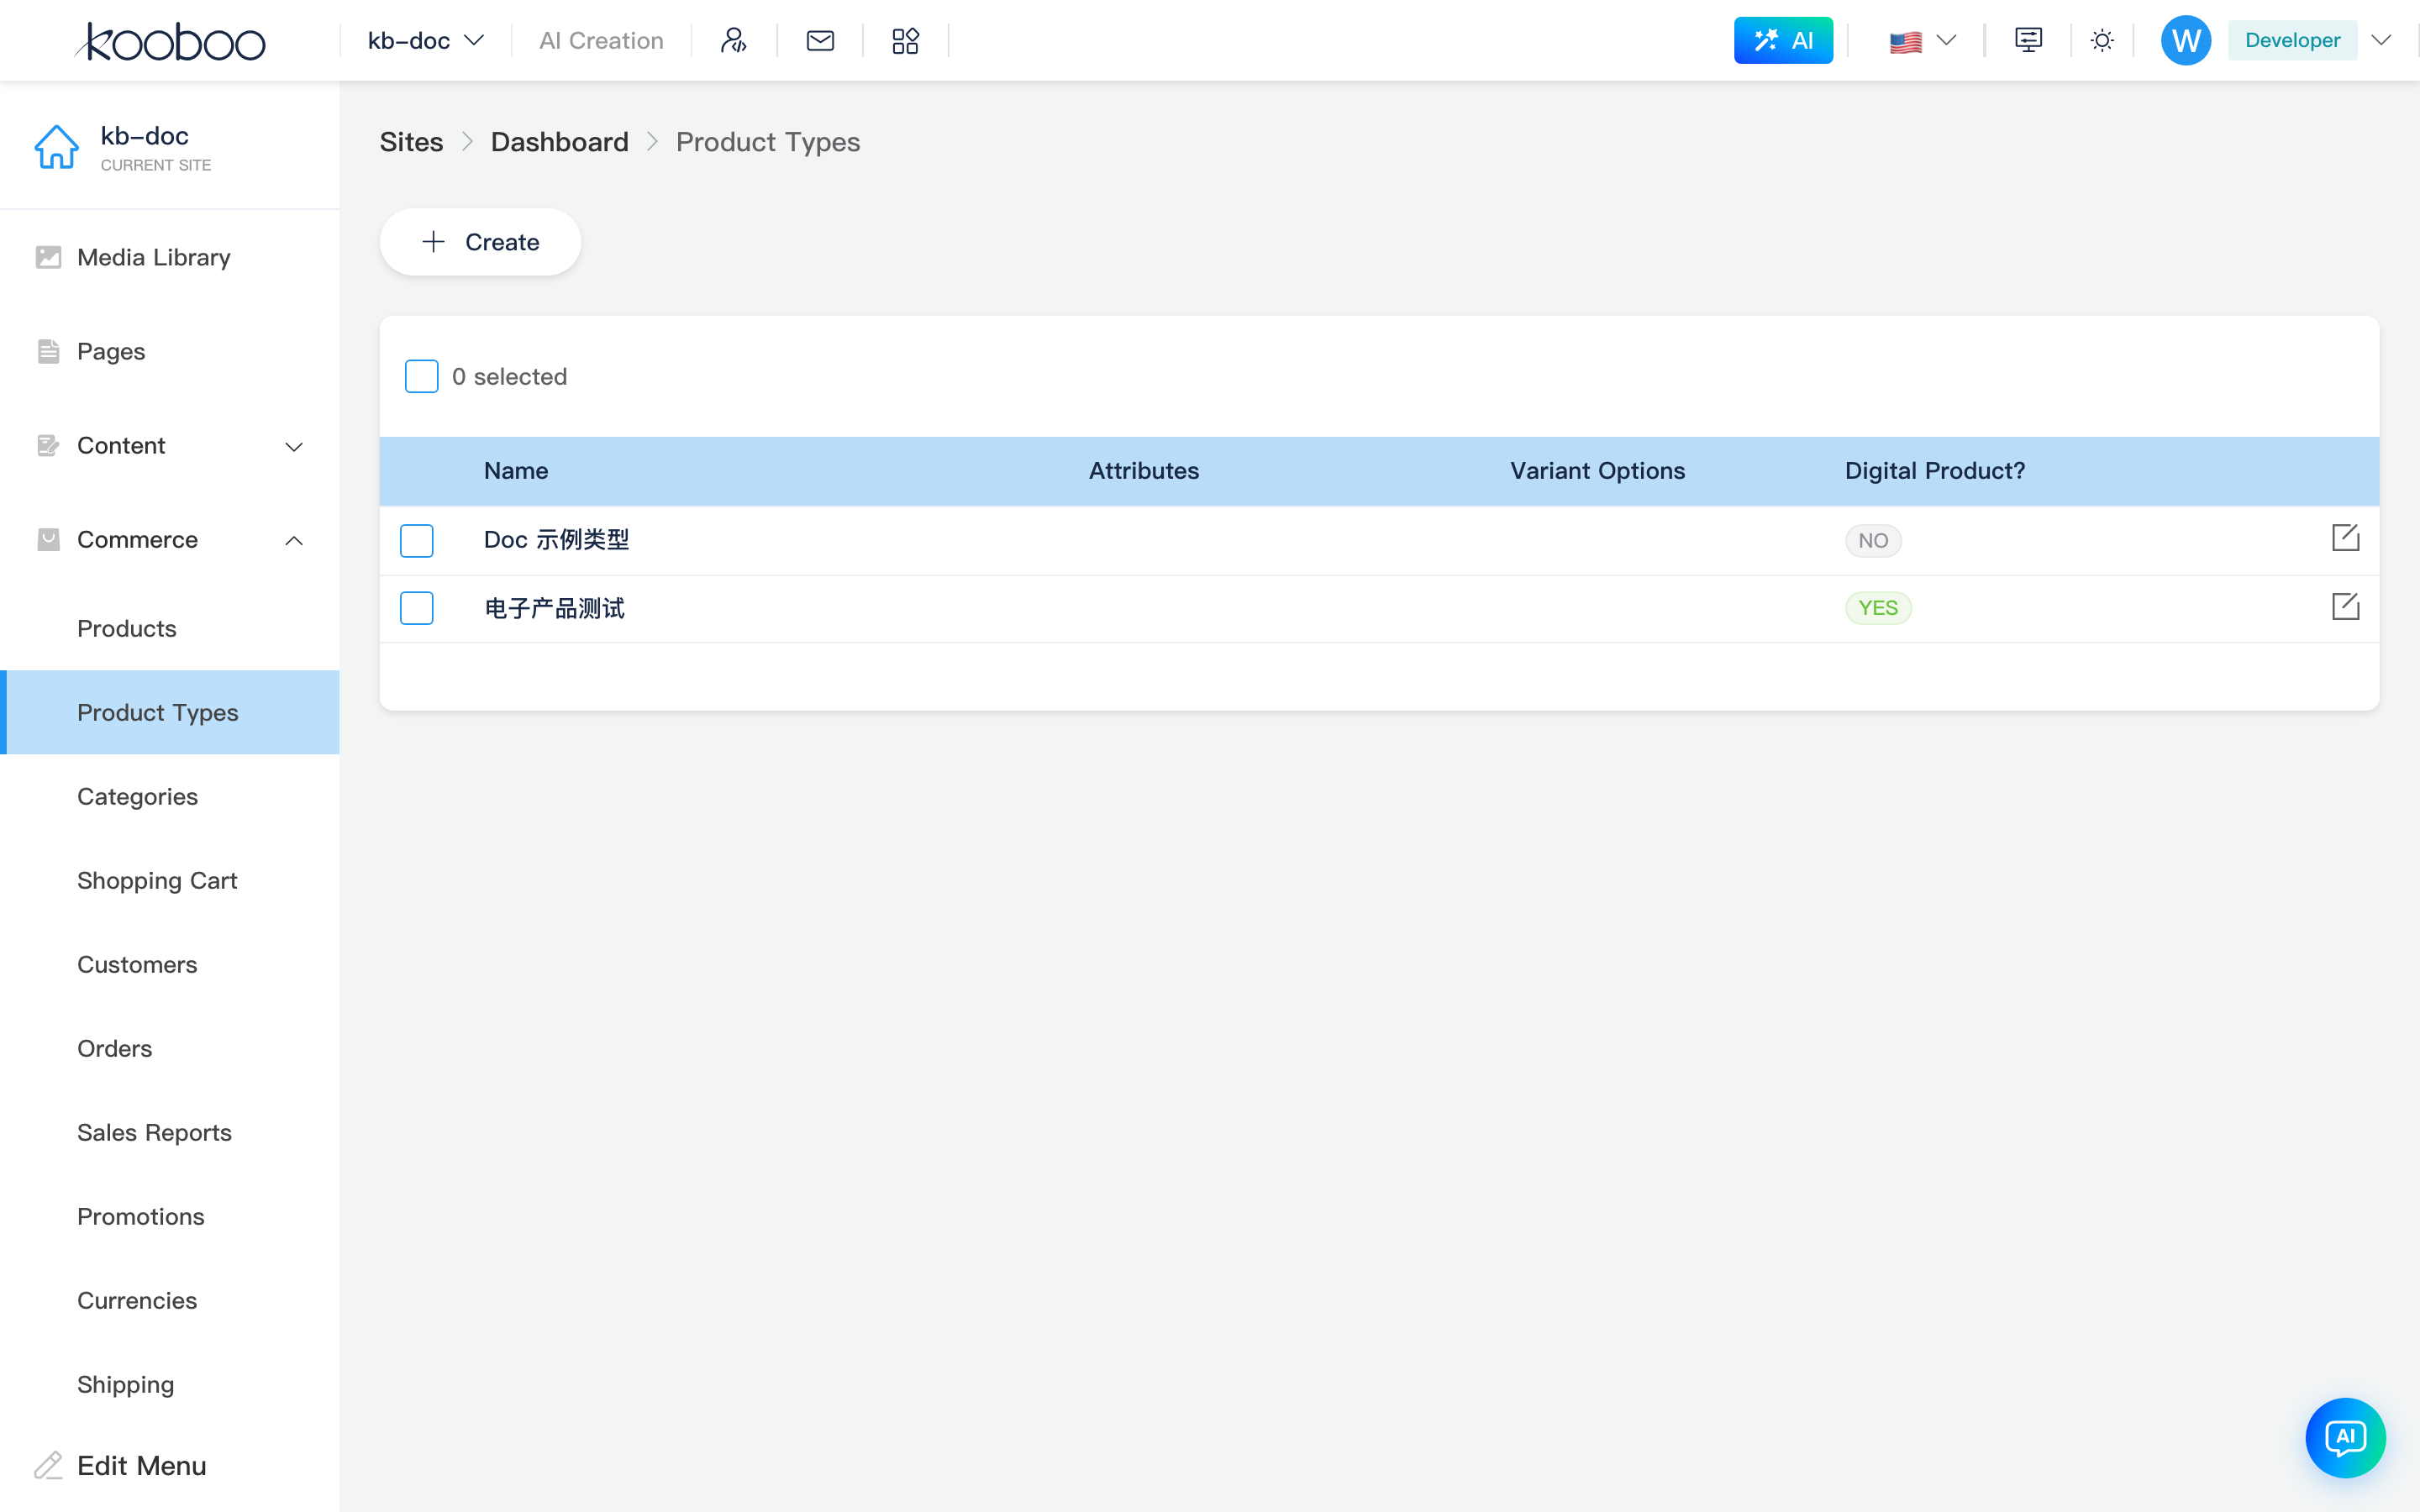2420x1512 pixels.
Task: Open the kb-doc site switcher dropdown
Action: click(x=425, y=41)
